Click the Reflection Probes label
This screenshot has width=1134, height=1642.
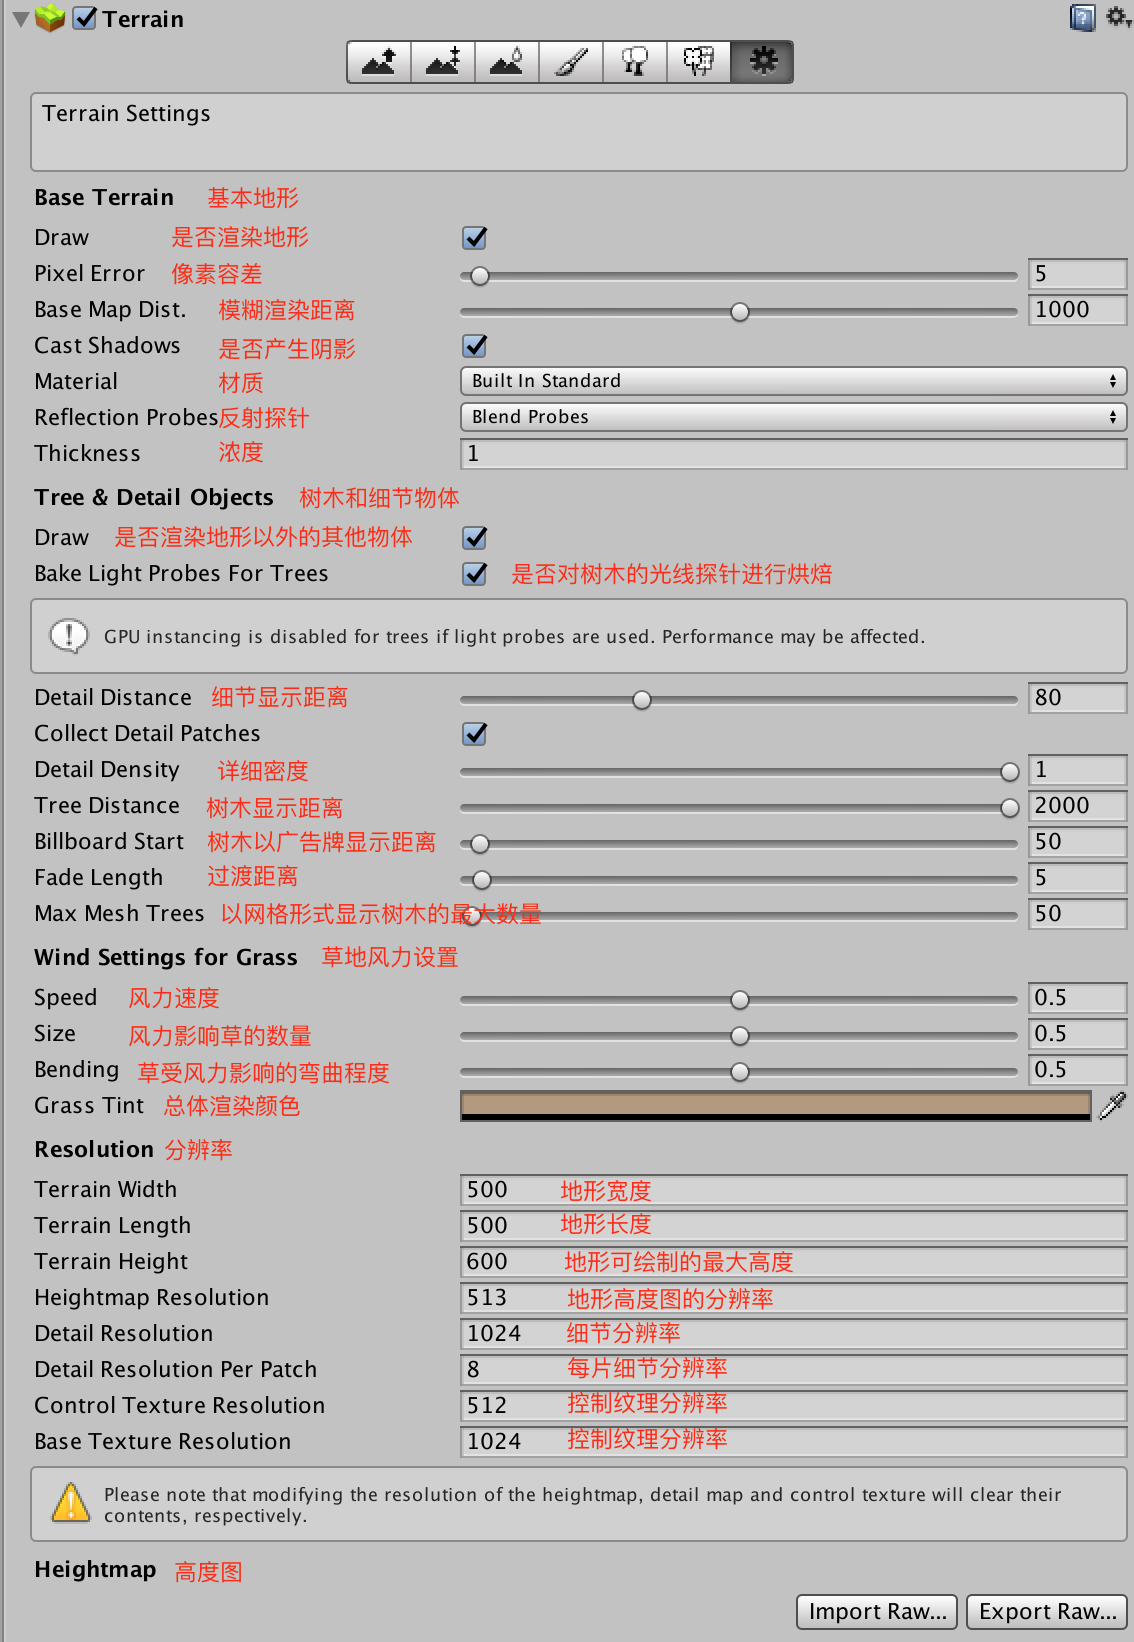[x=126, y=418]
